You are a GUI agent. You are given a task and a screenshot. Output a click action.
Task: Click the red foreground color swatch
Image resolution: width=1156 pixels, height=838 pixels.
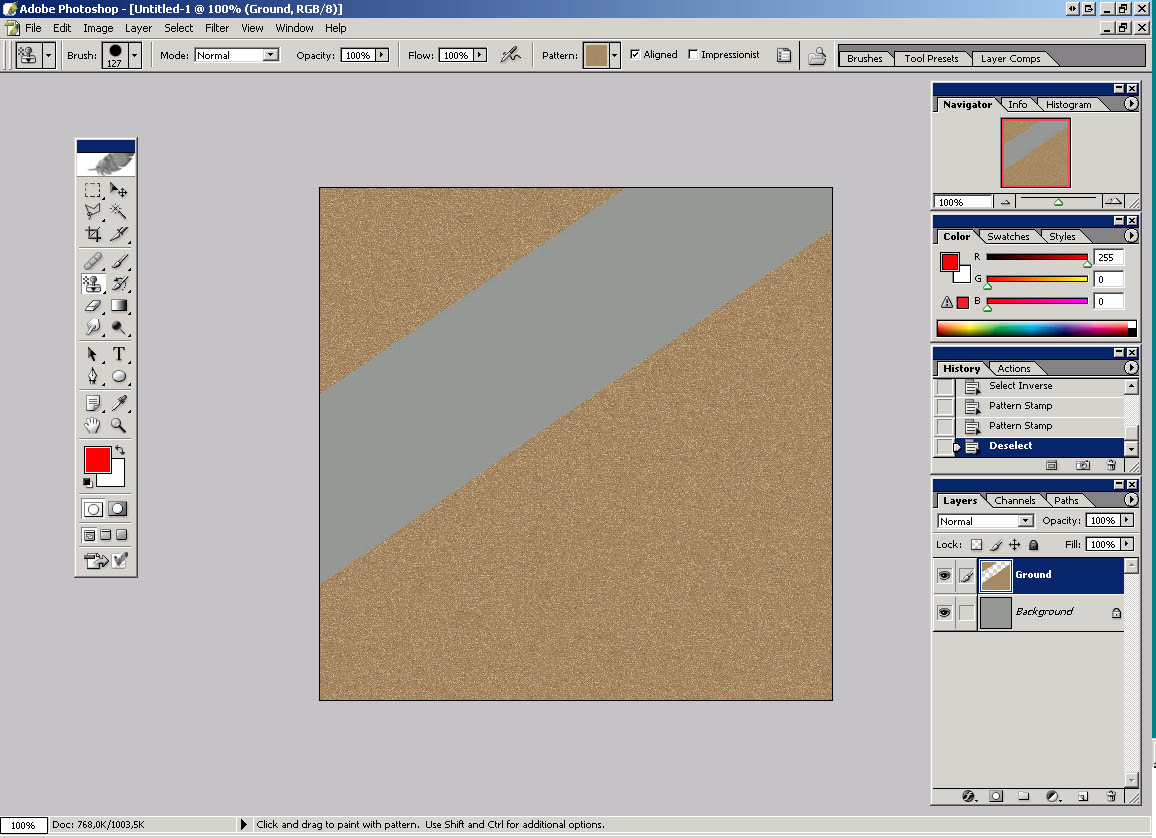point(96,459)
